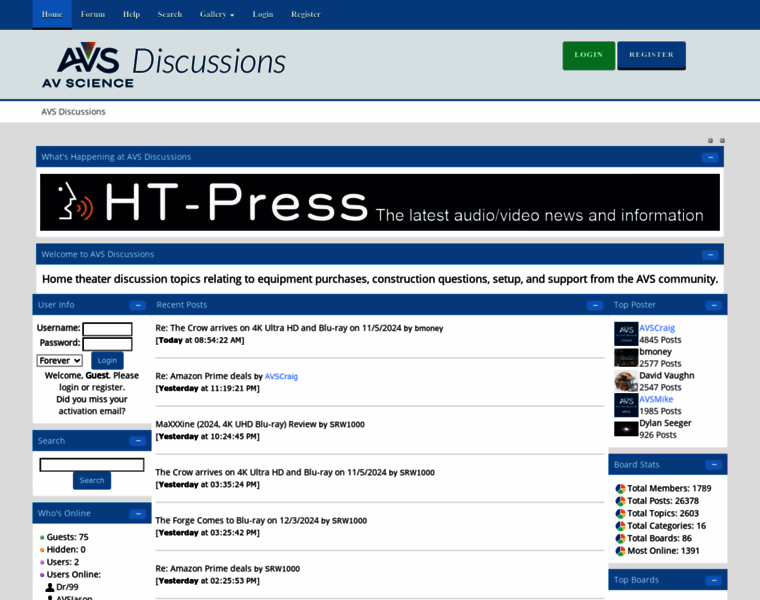Click the Username input field
Image resolution: width=760 pixels, height=600 pixels.
coord(107,329)
